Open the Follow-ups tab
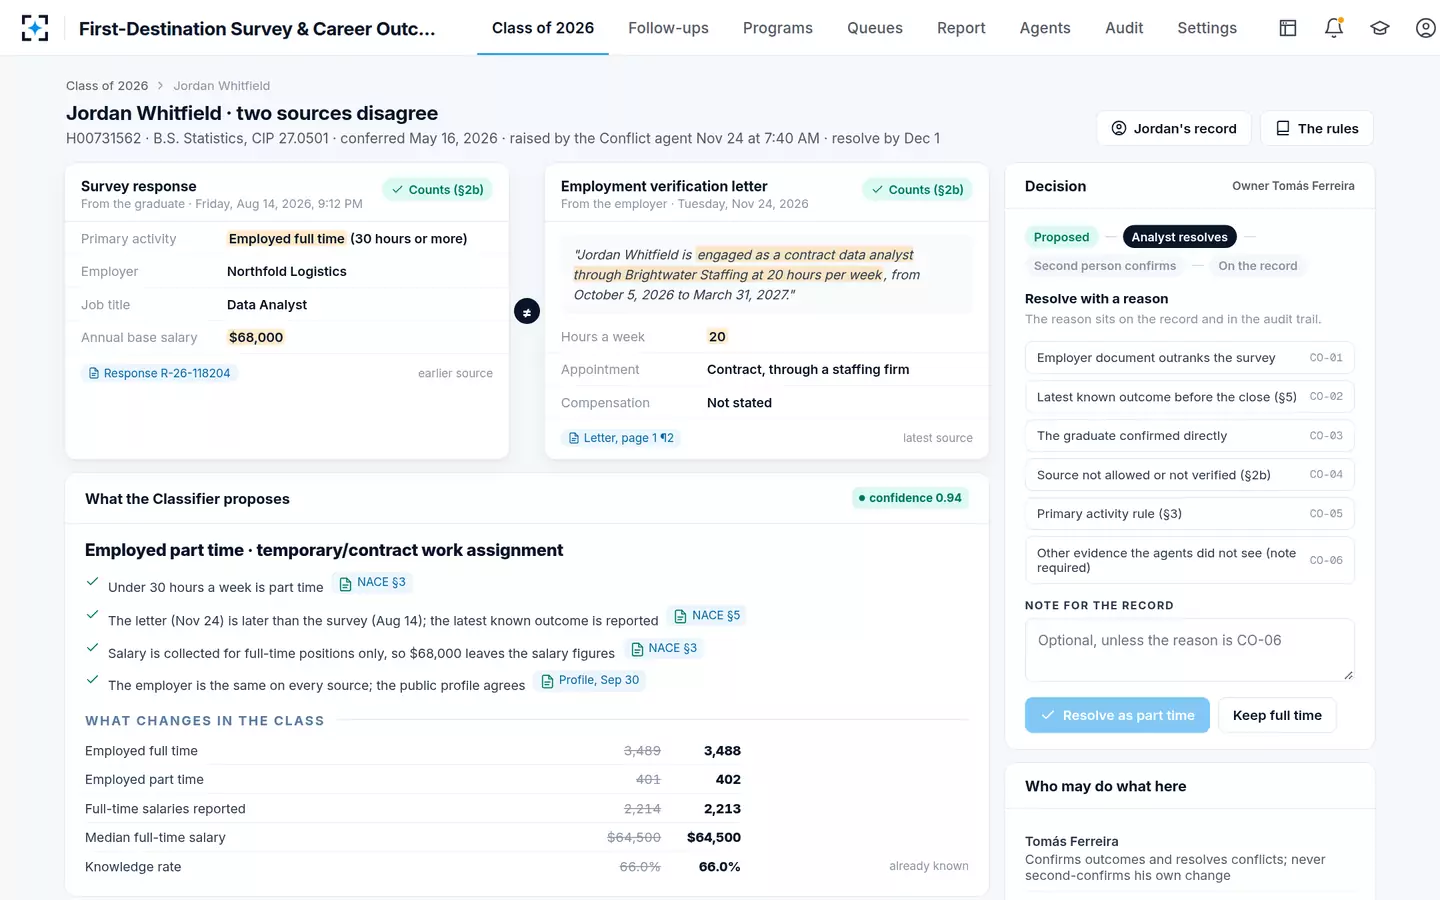 click(x=668, y=28)
